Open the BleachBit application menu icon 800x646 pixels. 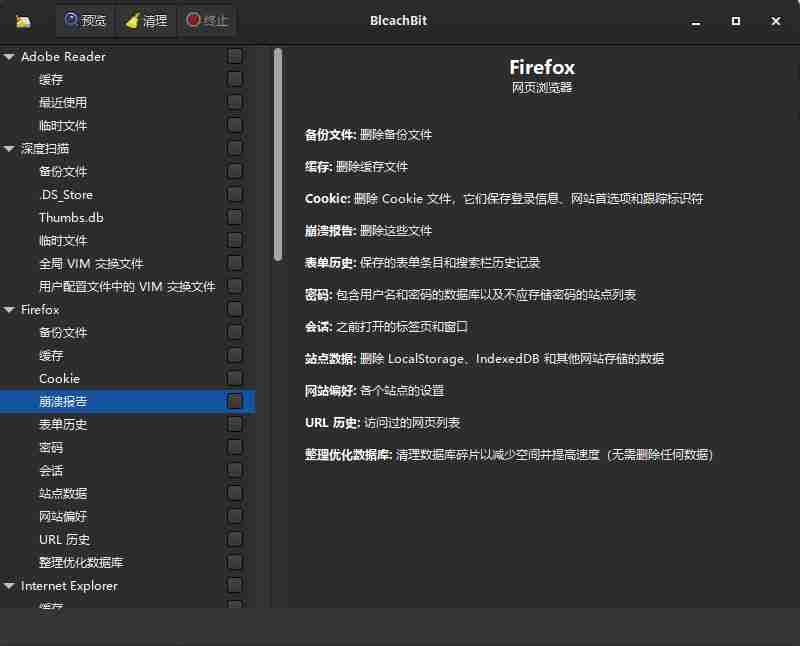tap(23, 21)
